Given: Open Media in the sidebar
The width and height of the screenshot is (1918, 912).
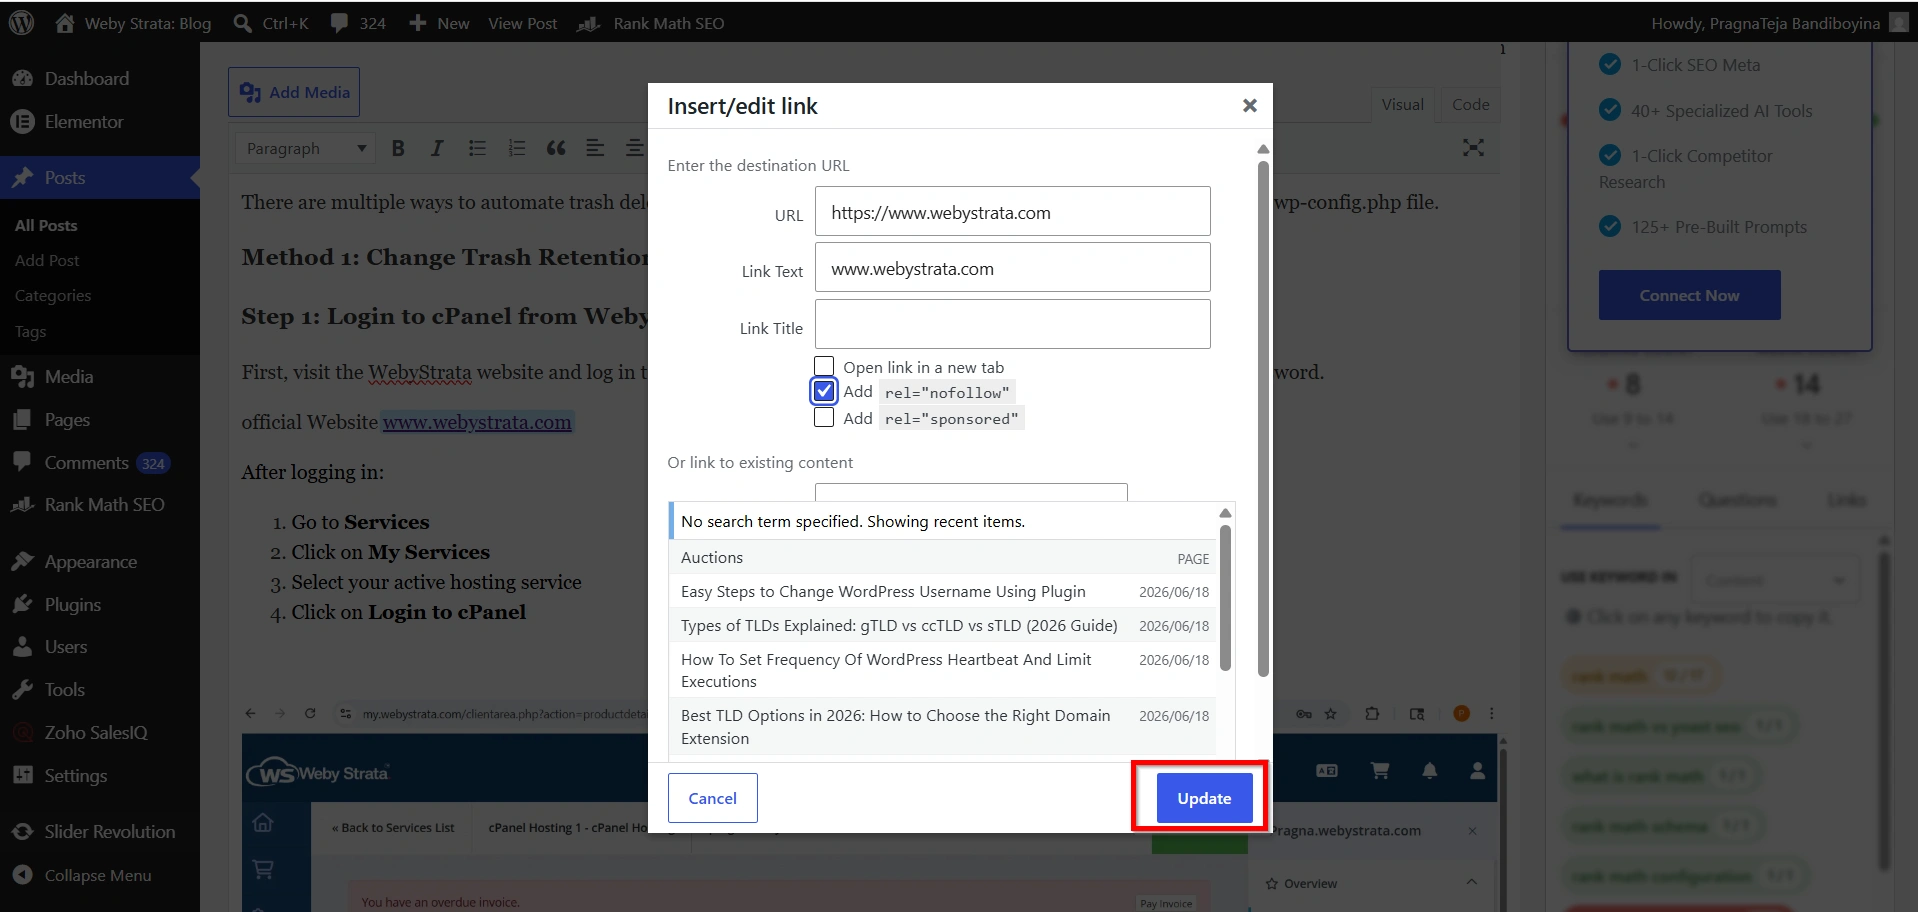Looking at the screenshot, I should [69, 377].
